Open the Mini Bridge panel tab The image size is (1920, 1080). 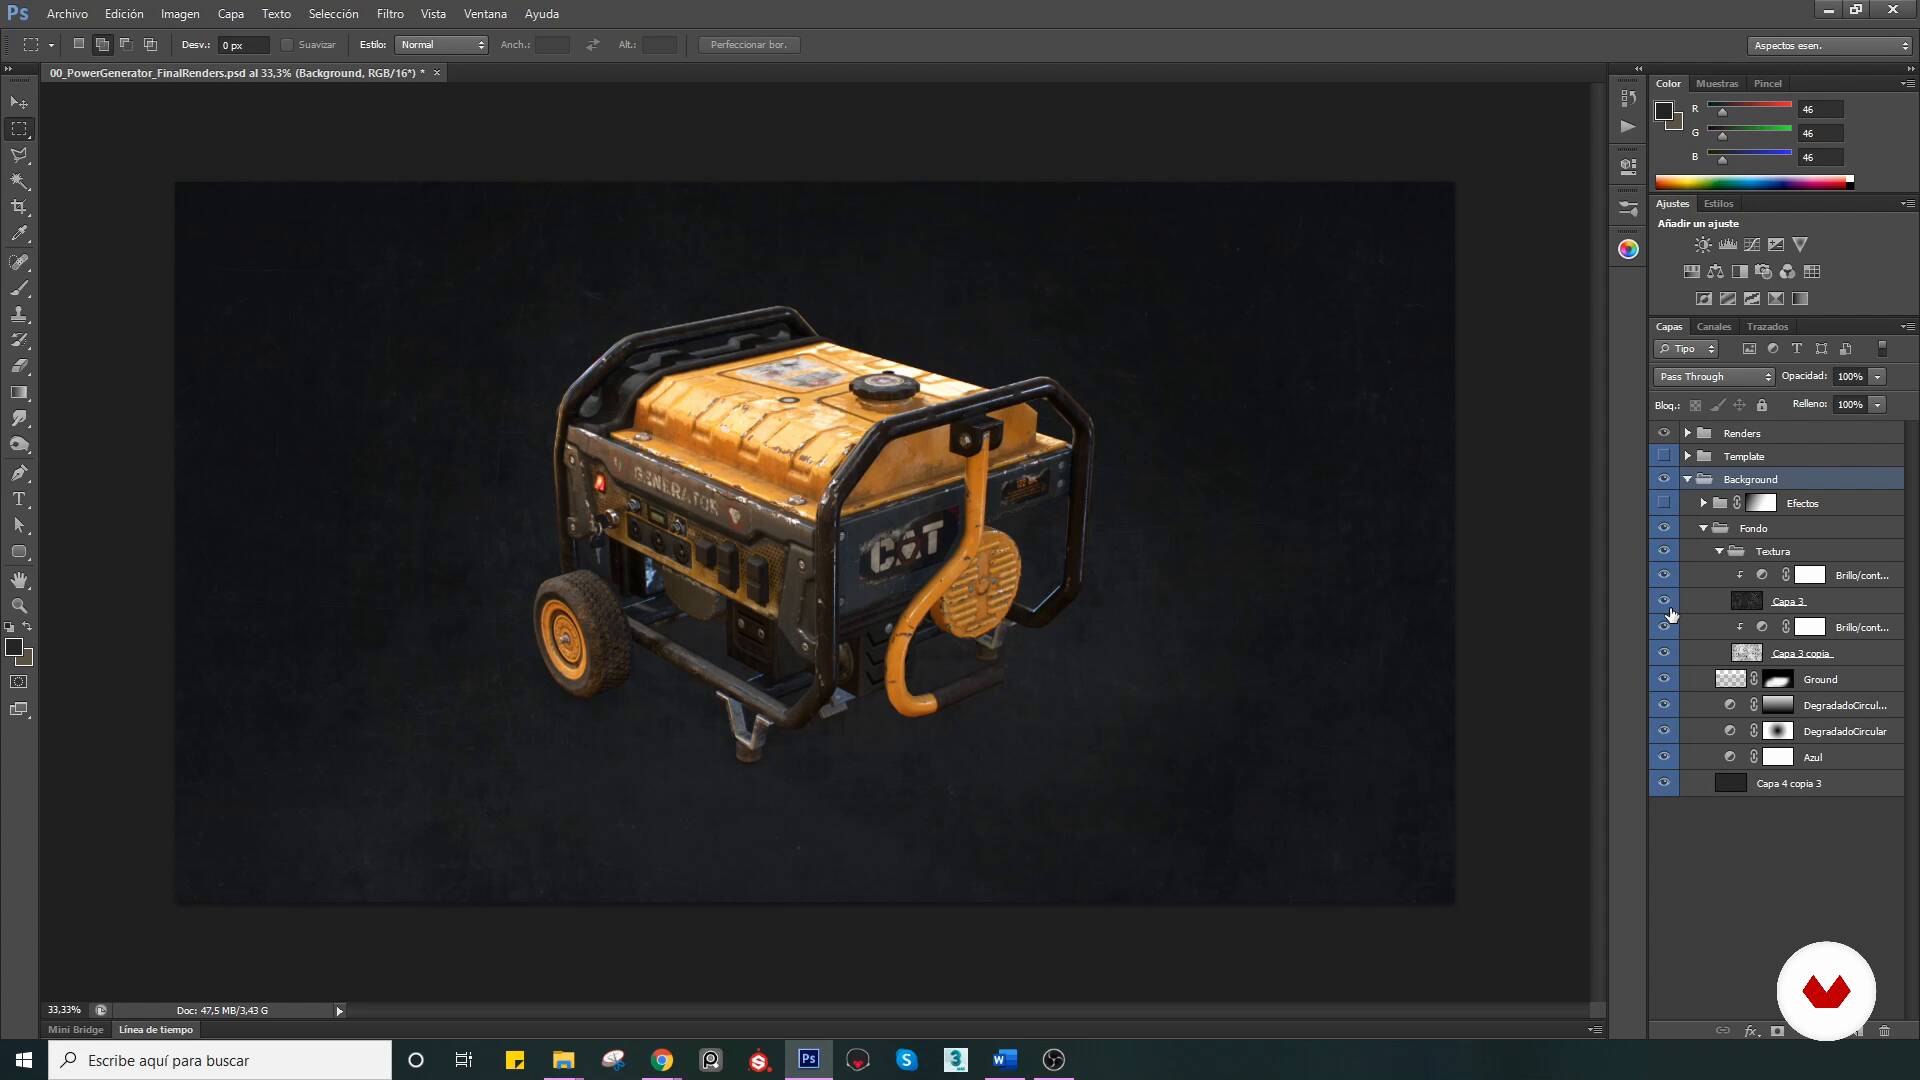click(76, 1030)
